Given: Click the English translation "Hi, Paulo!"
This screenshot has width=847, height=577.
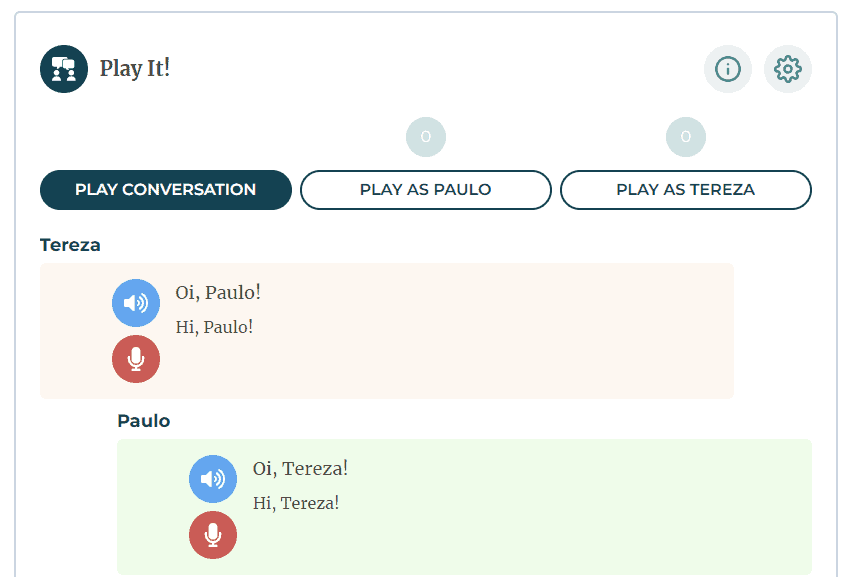Looking at the screenshot, I should 214,326.
